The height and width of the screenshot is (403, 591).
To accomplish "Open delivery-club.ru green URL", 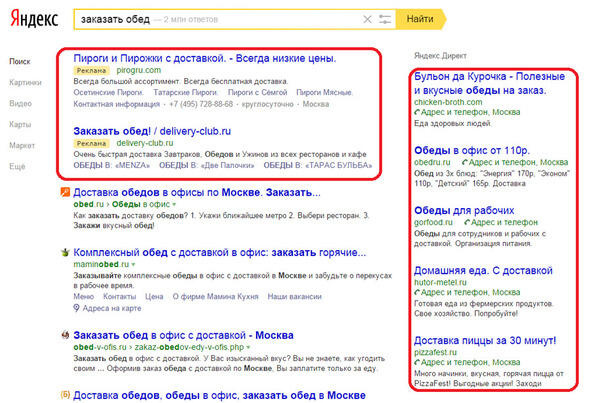I will tap(145, 143).
